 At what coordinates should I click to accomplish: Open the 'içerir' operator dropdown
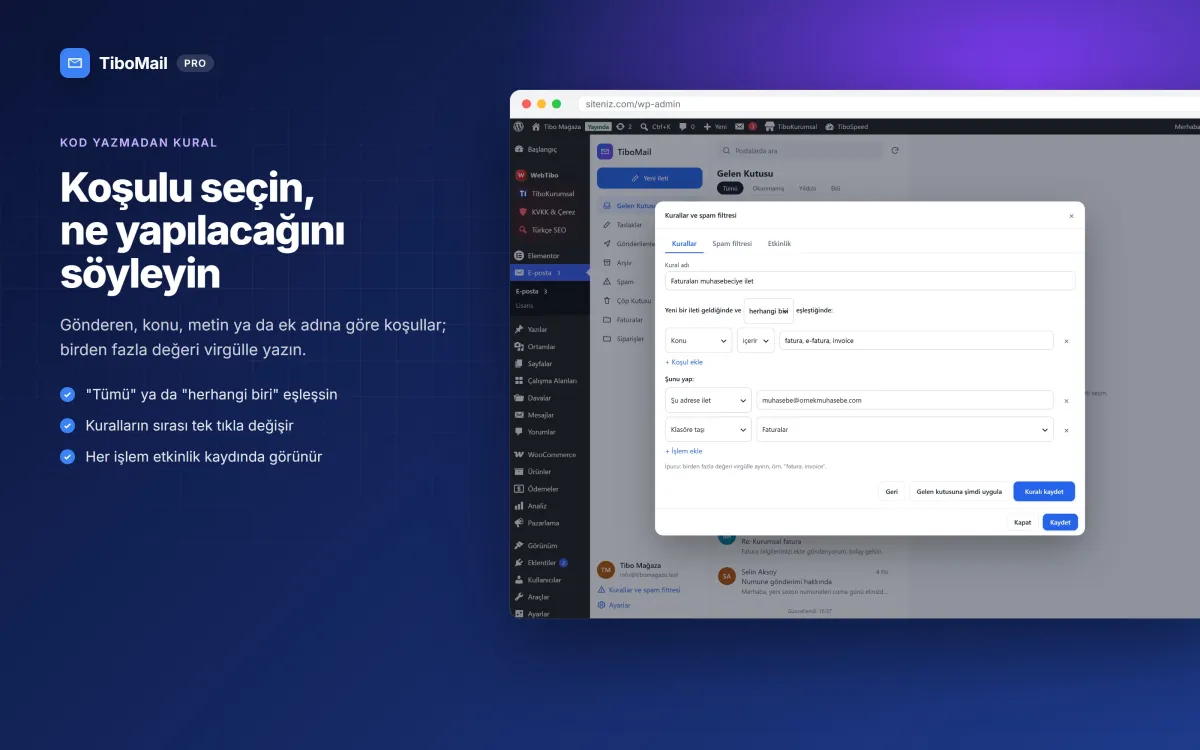coord(756,341)
